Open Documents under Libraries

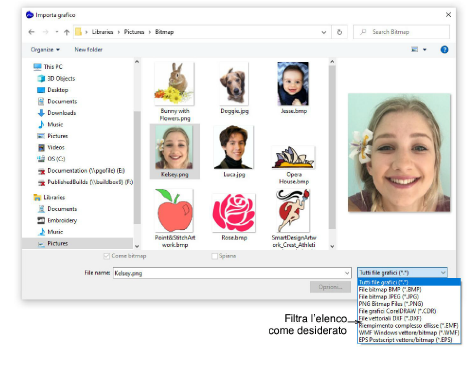tap(57, 209)
